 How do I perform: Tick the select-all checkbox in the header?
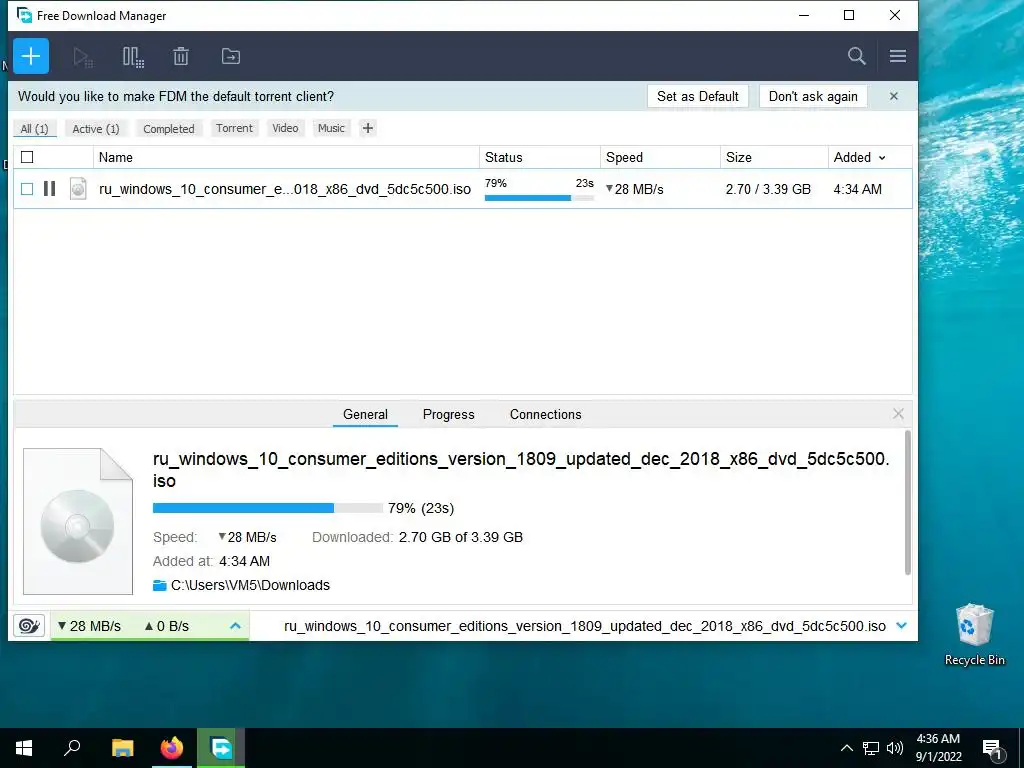pos(27,157)
